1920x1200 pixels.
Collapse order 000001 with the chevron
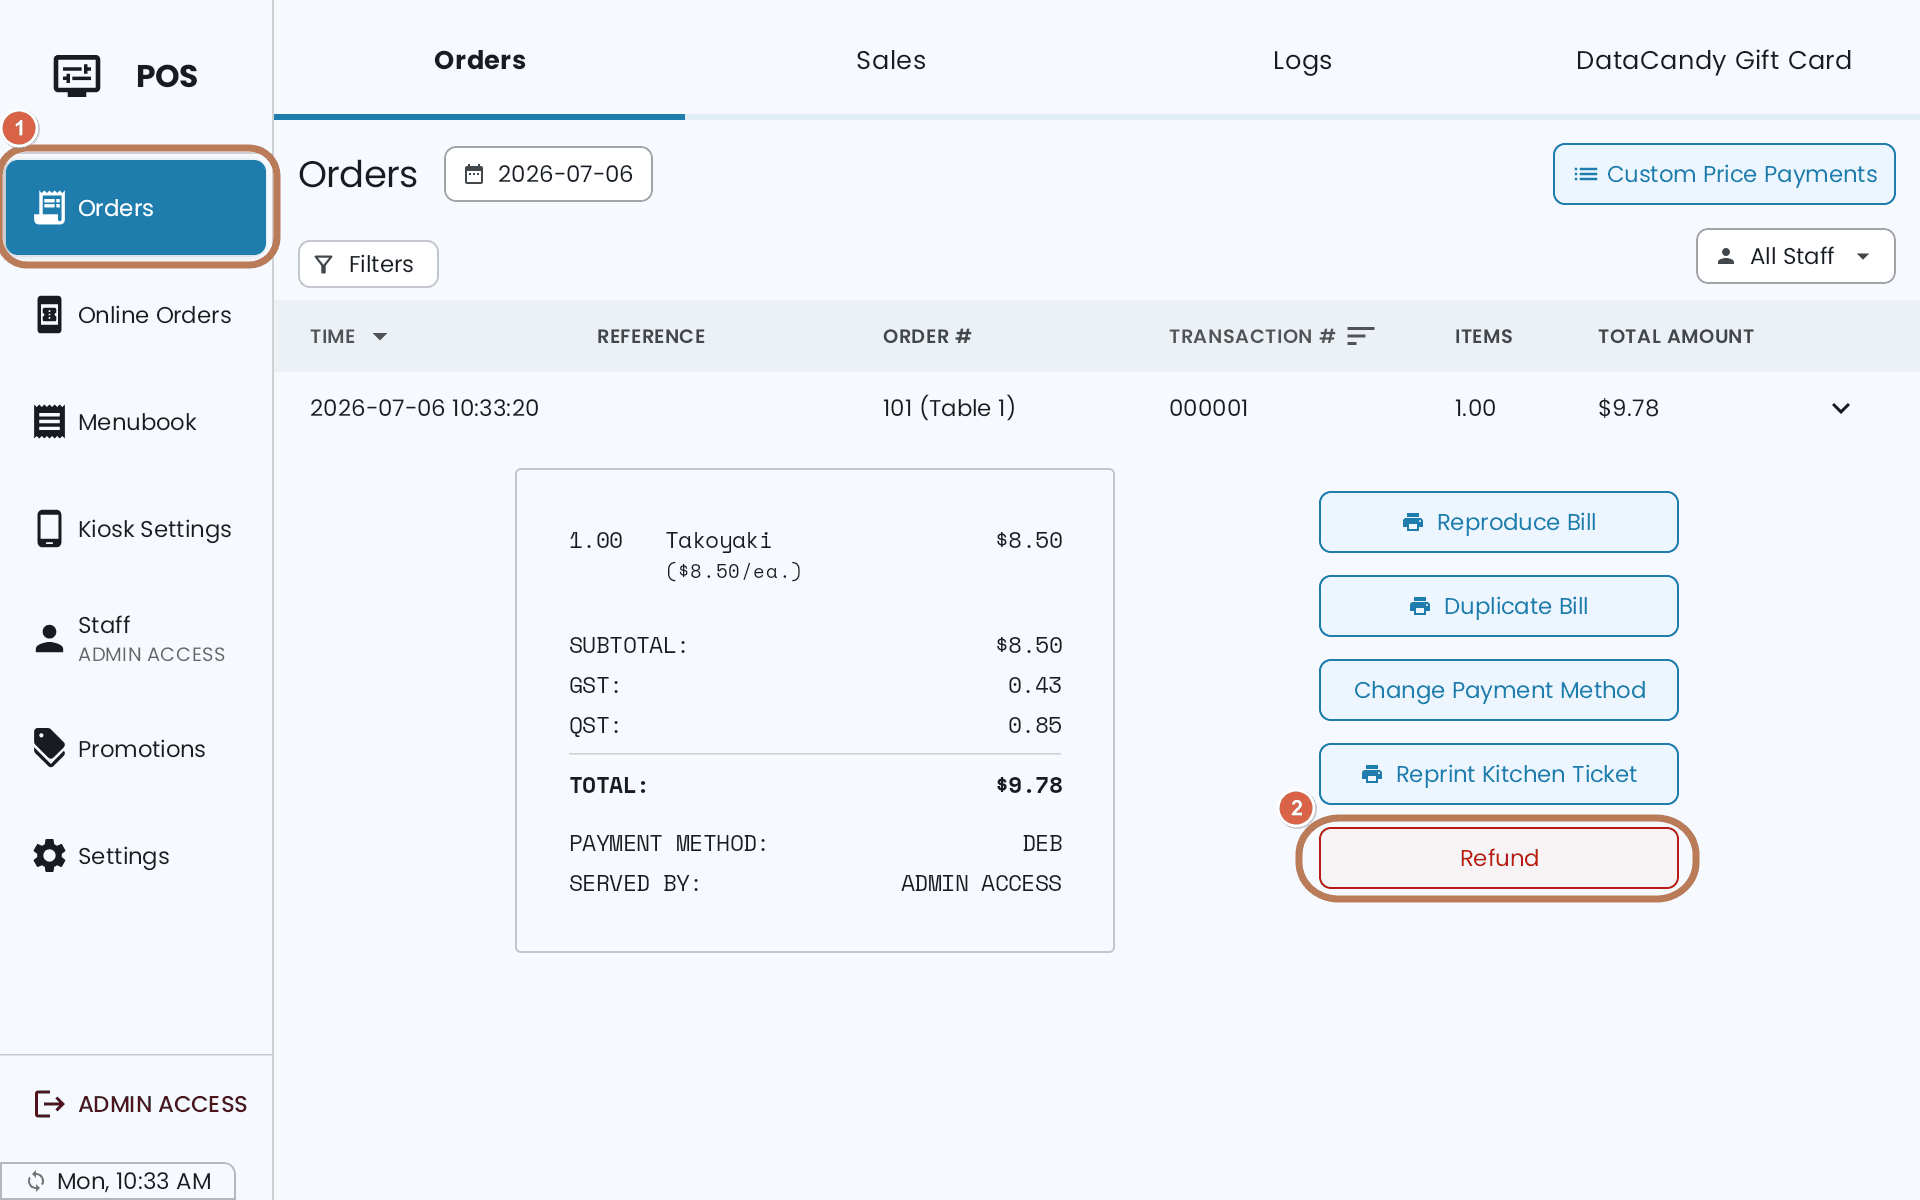(1841, 408)
